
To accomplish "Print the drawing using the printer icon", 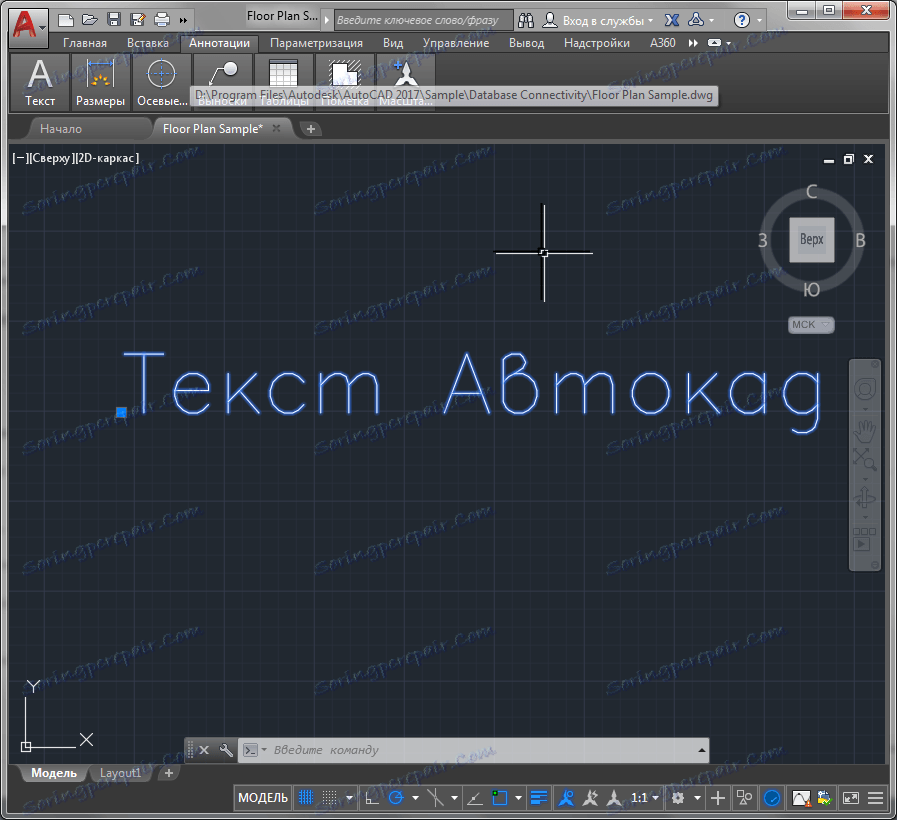I will click(162, 21).
